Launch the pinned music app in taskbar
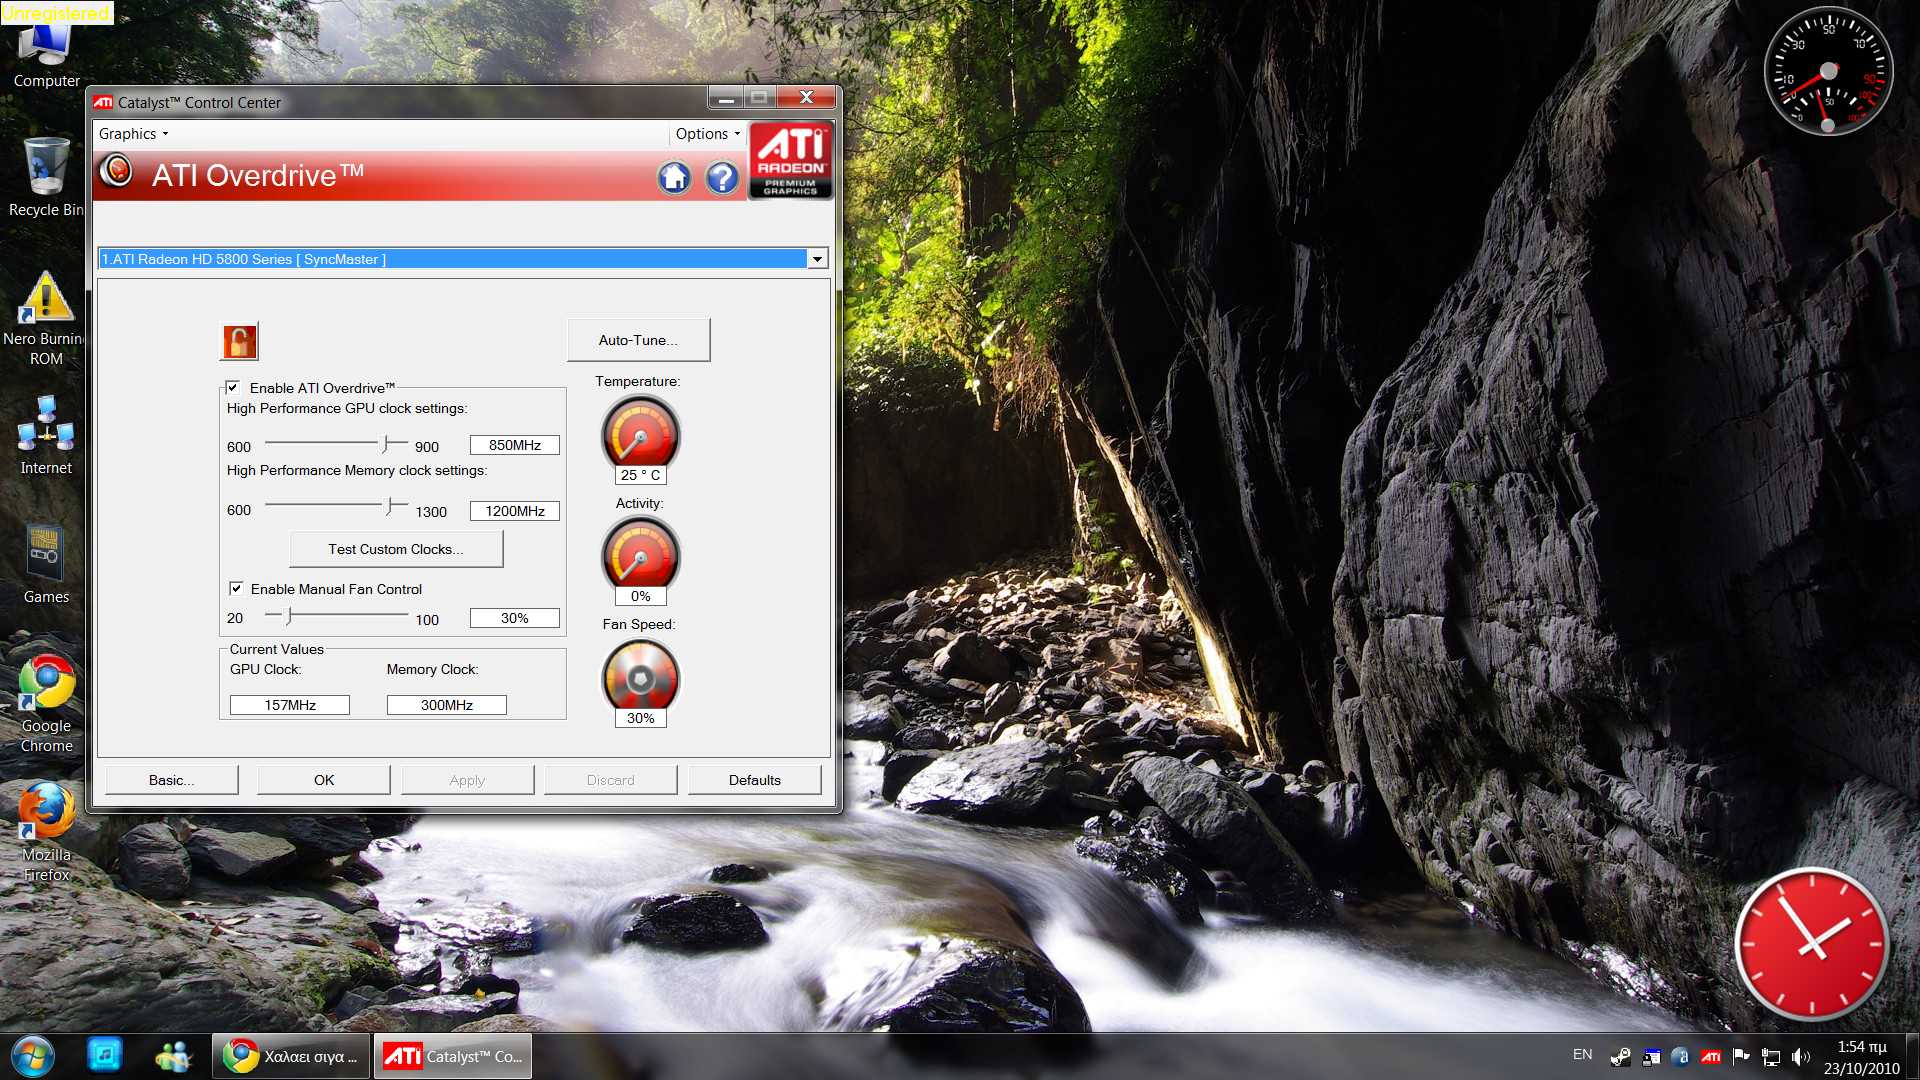This screenshot has width=1920, height=1080. 104,1054
